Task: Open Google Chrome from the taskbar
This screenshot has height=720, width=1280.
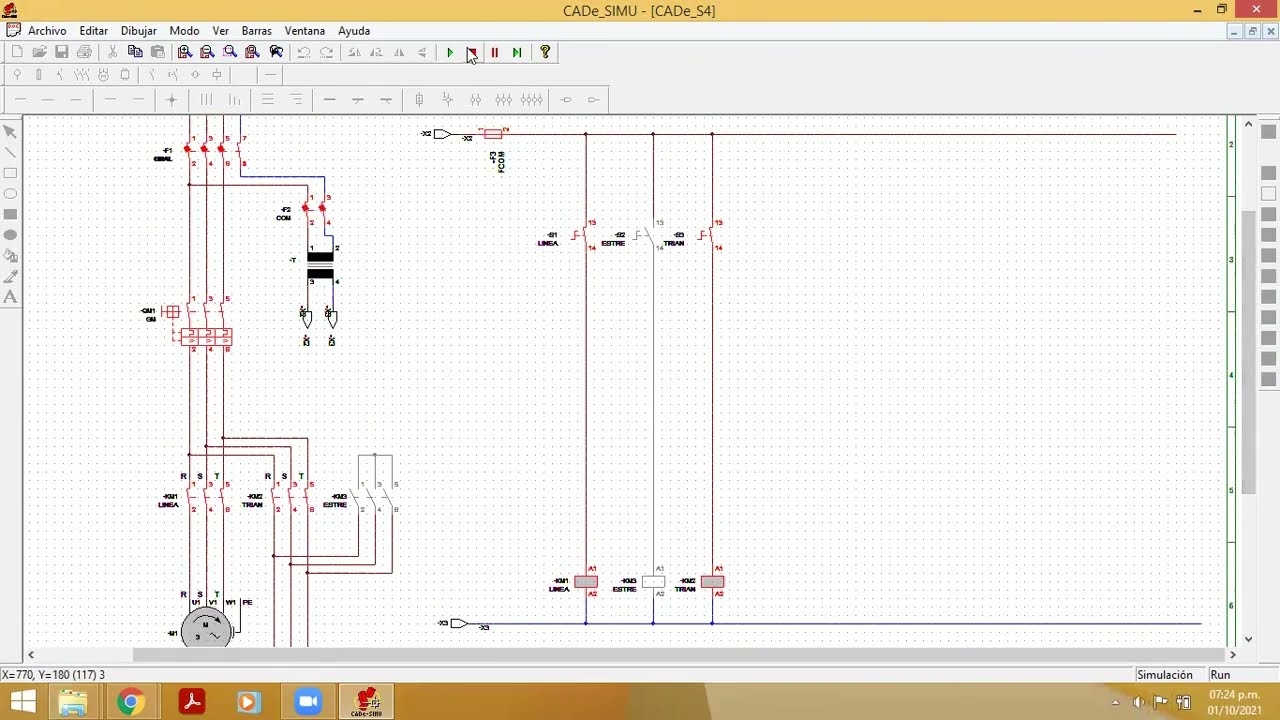Action: point(131,702)
